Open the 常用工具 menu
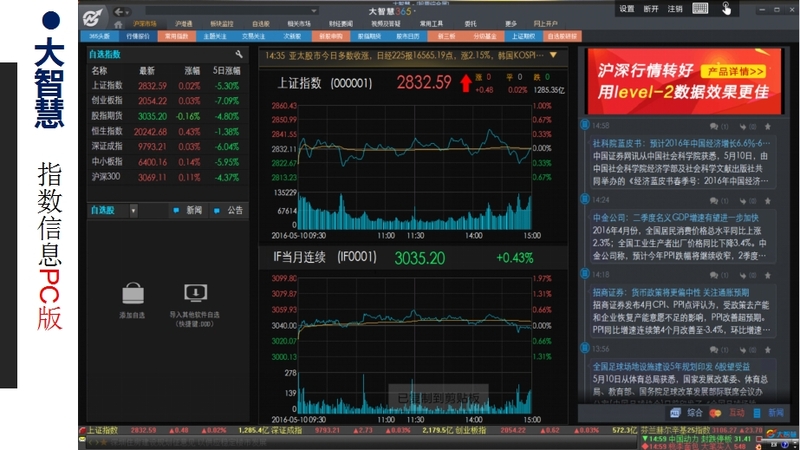Screen dimensions: 800x450 pos(431,23)
